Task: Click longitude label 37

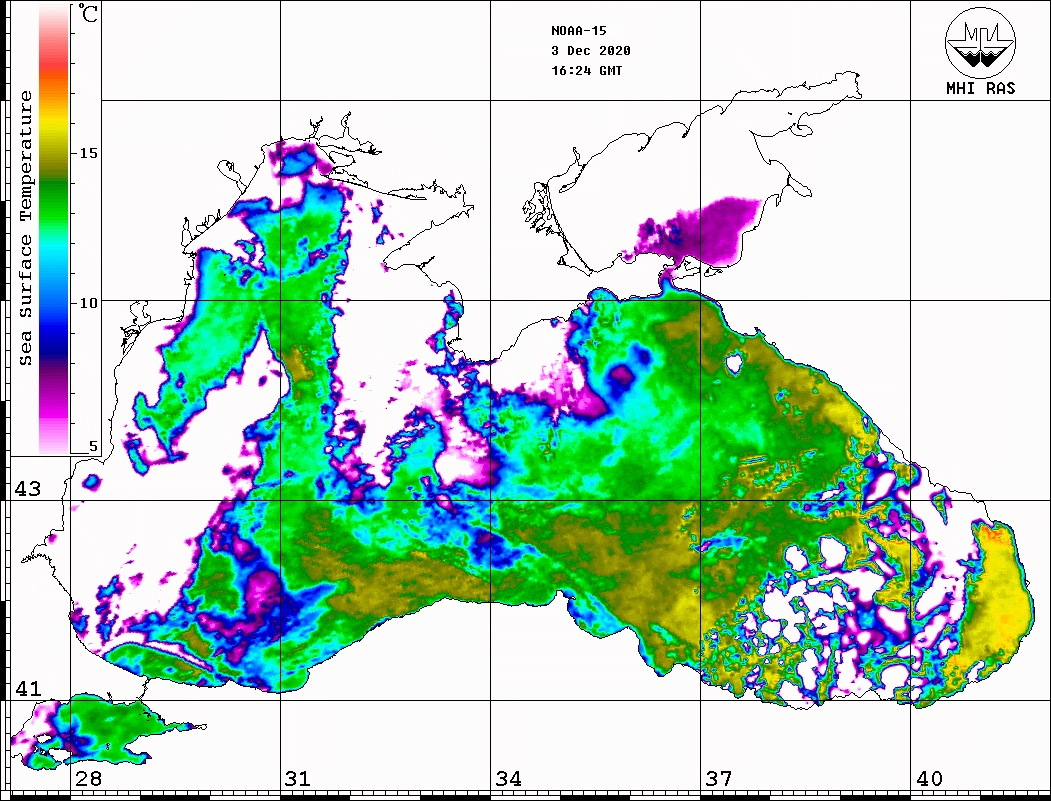Action: (x=719, y=778)
